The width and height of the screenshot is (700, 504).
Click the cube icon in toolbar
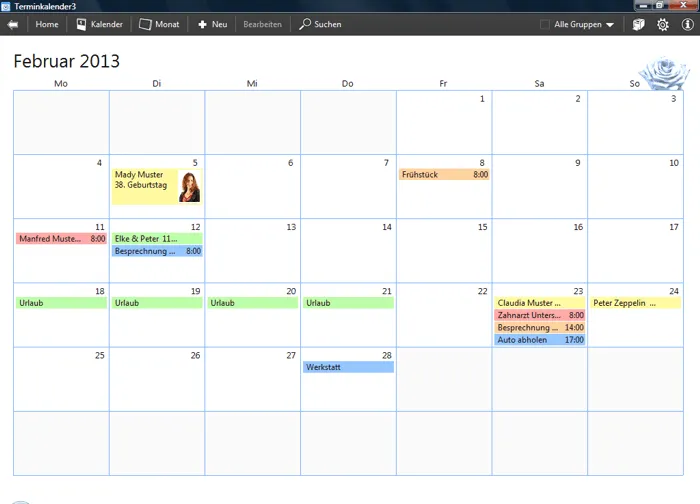(638, 24)
